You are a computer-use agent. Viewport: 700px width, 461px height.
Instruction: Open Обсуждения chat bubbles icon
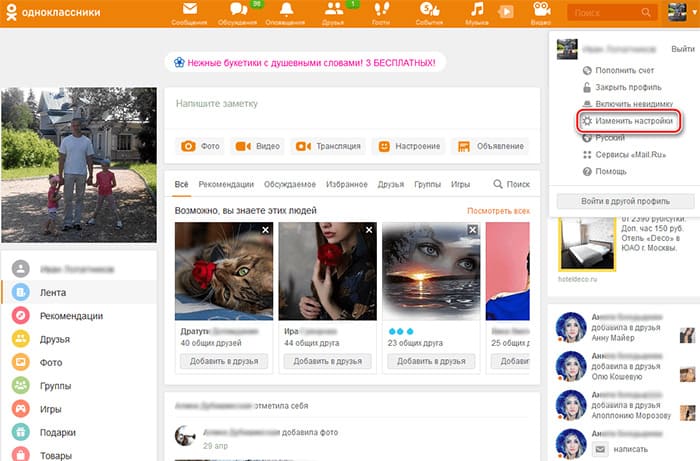pos(238,9)
